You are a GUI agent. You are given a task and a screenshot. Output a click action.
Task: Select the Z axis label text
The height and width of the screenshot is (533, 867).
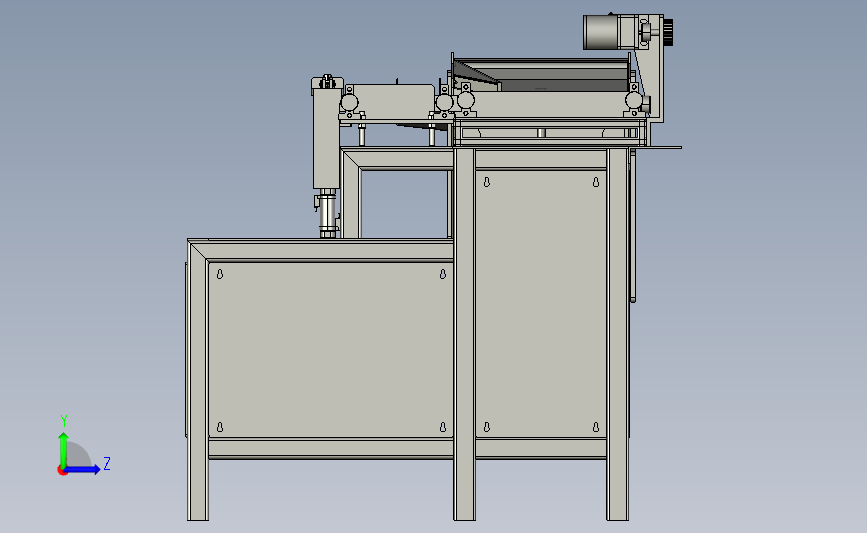(107, 463)
